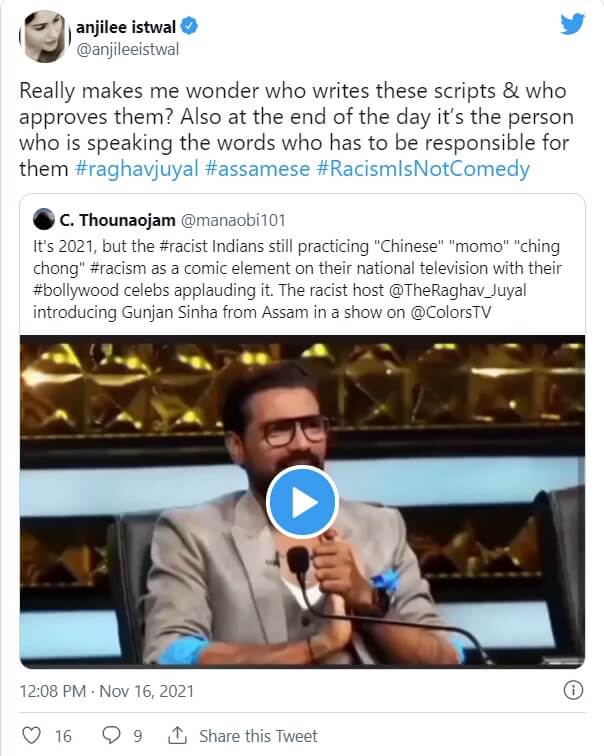Click Share this Tweet
Image resolution: width=604 pixels, height=756 pixels.
(258, 735)
